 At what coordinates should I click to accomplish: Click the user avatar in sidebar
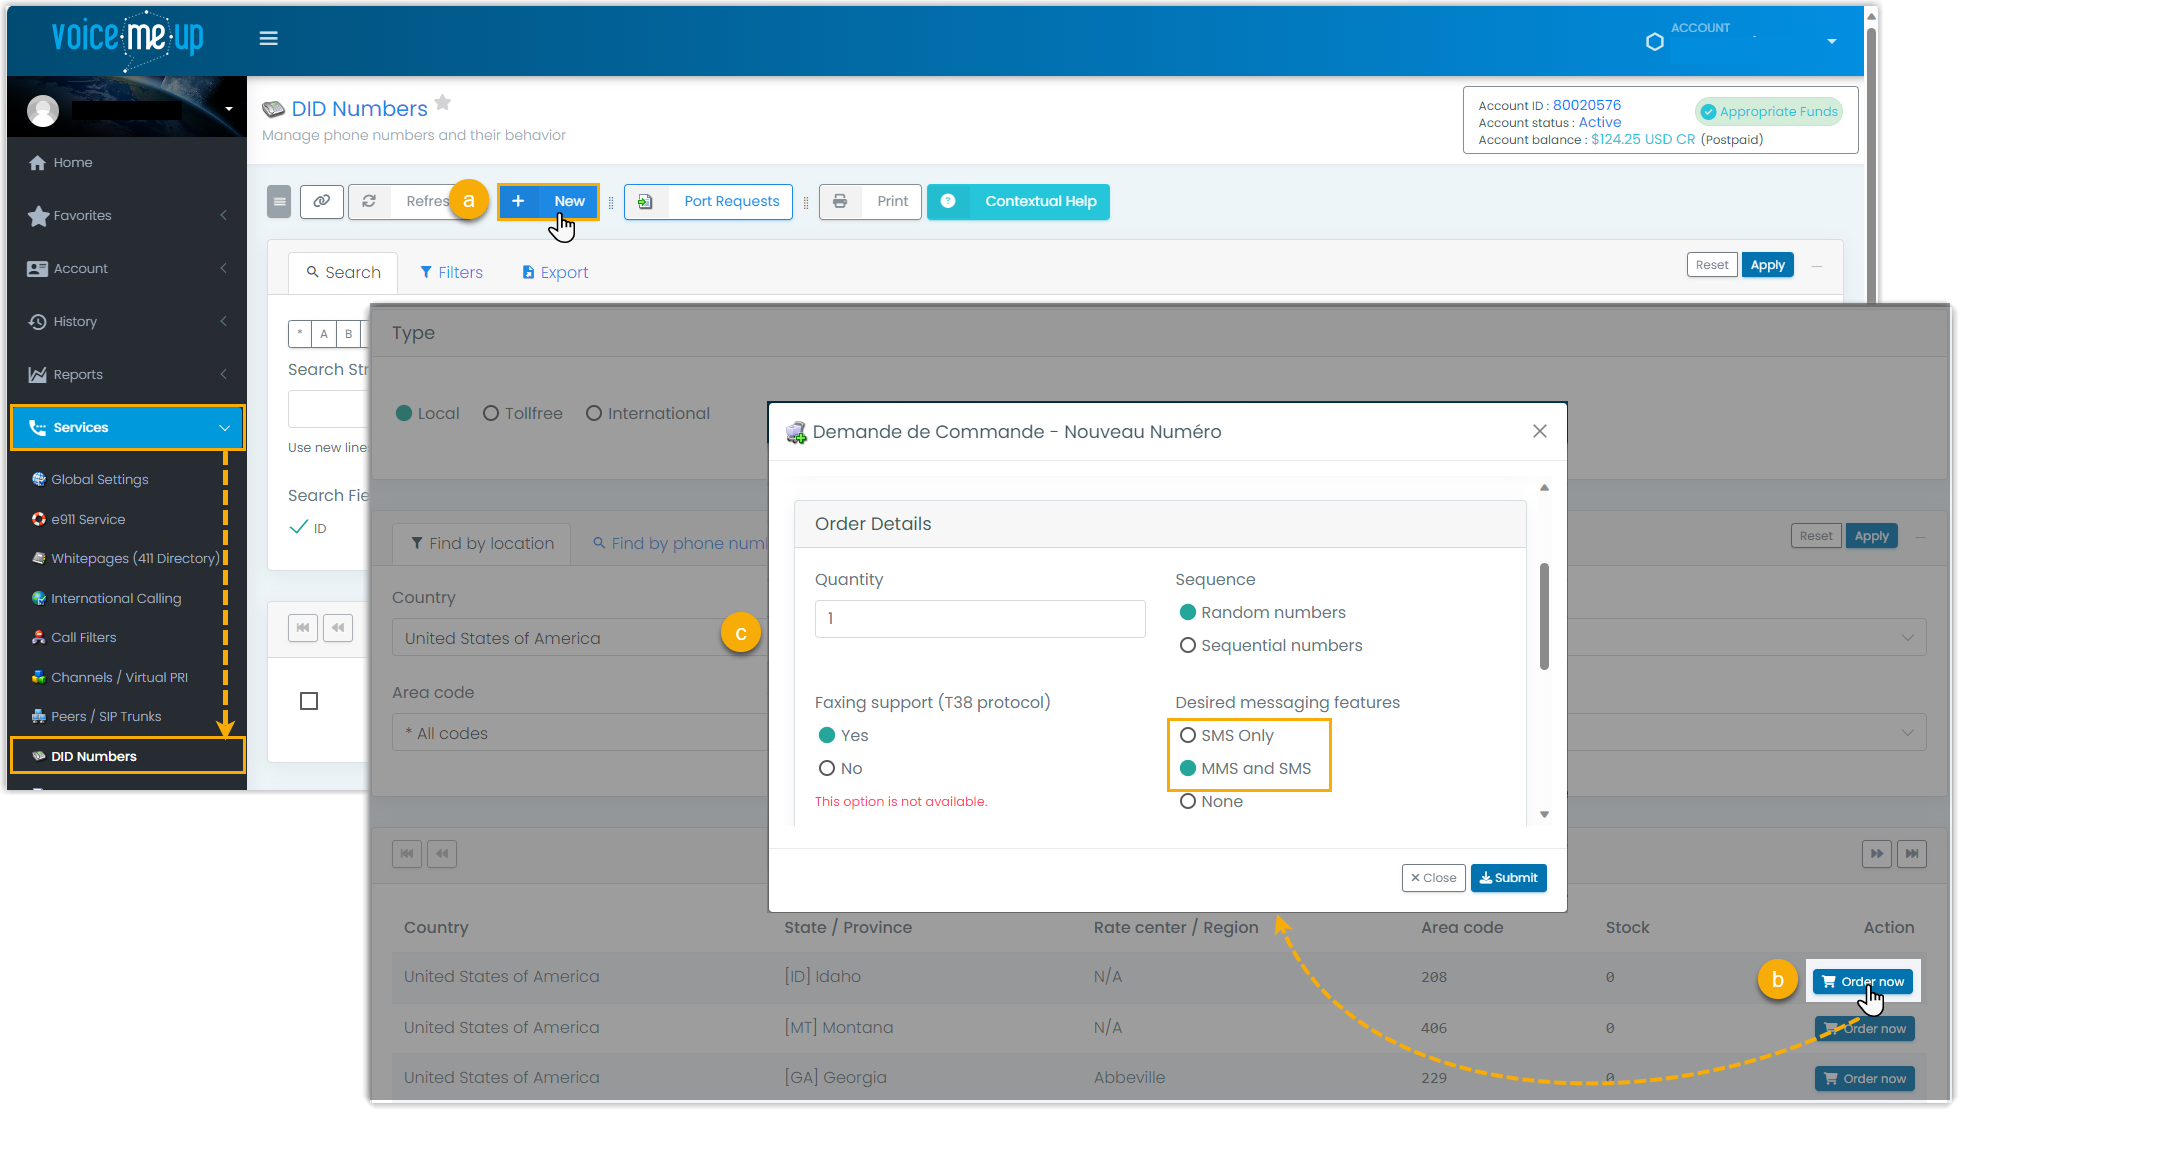(43, 109)
